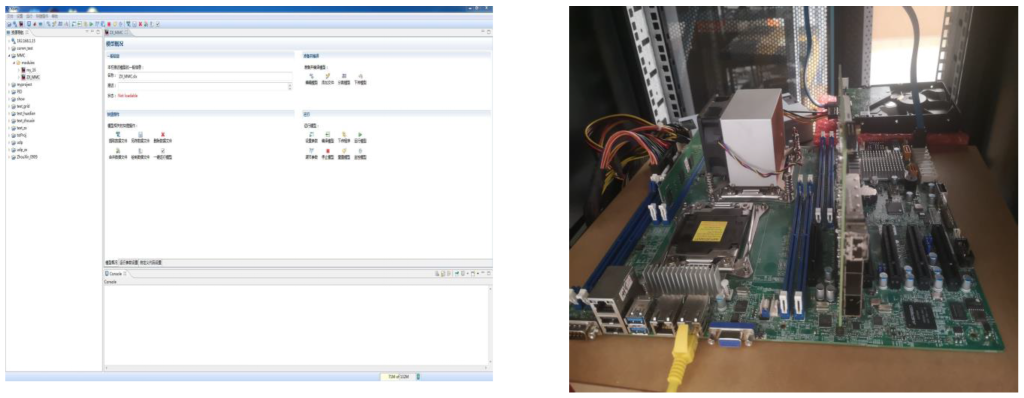The image size is (1024, 398).
Task: Click the red 'Not loadable' status text
Action: (128, 95)
